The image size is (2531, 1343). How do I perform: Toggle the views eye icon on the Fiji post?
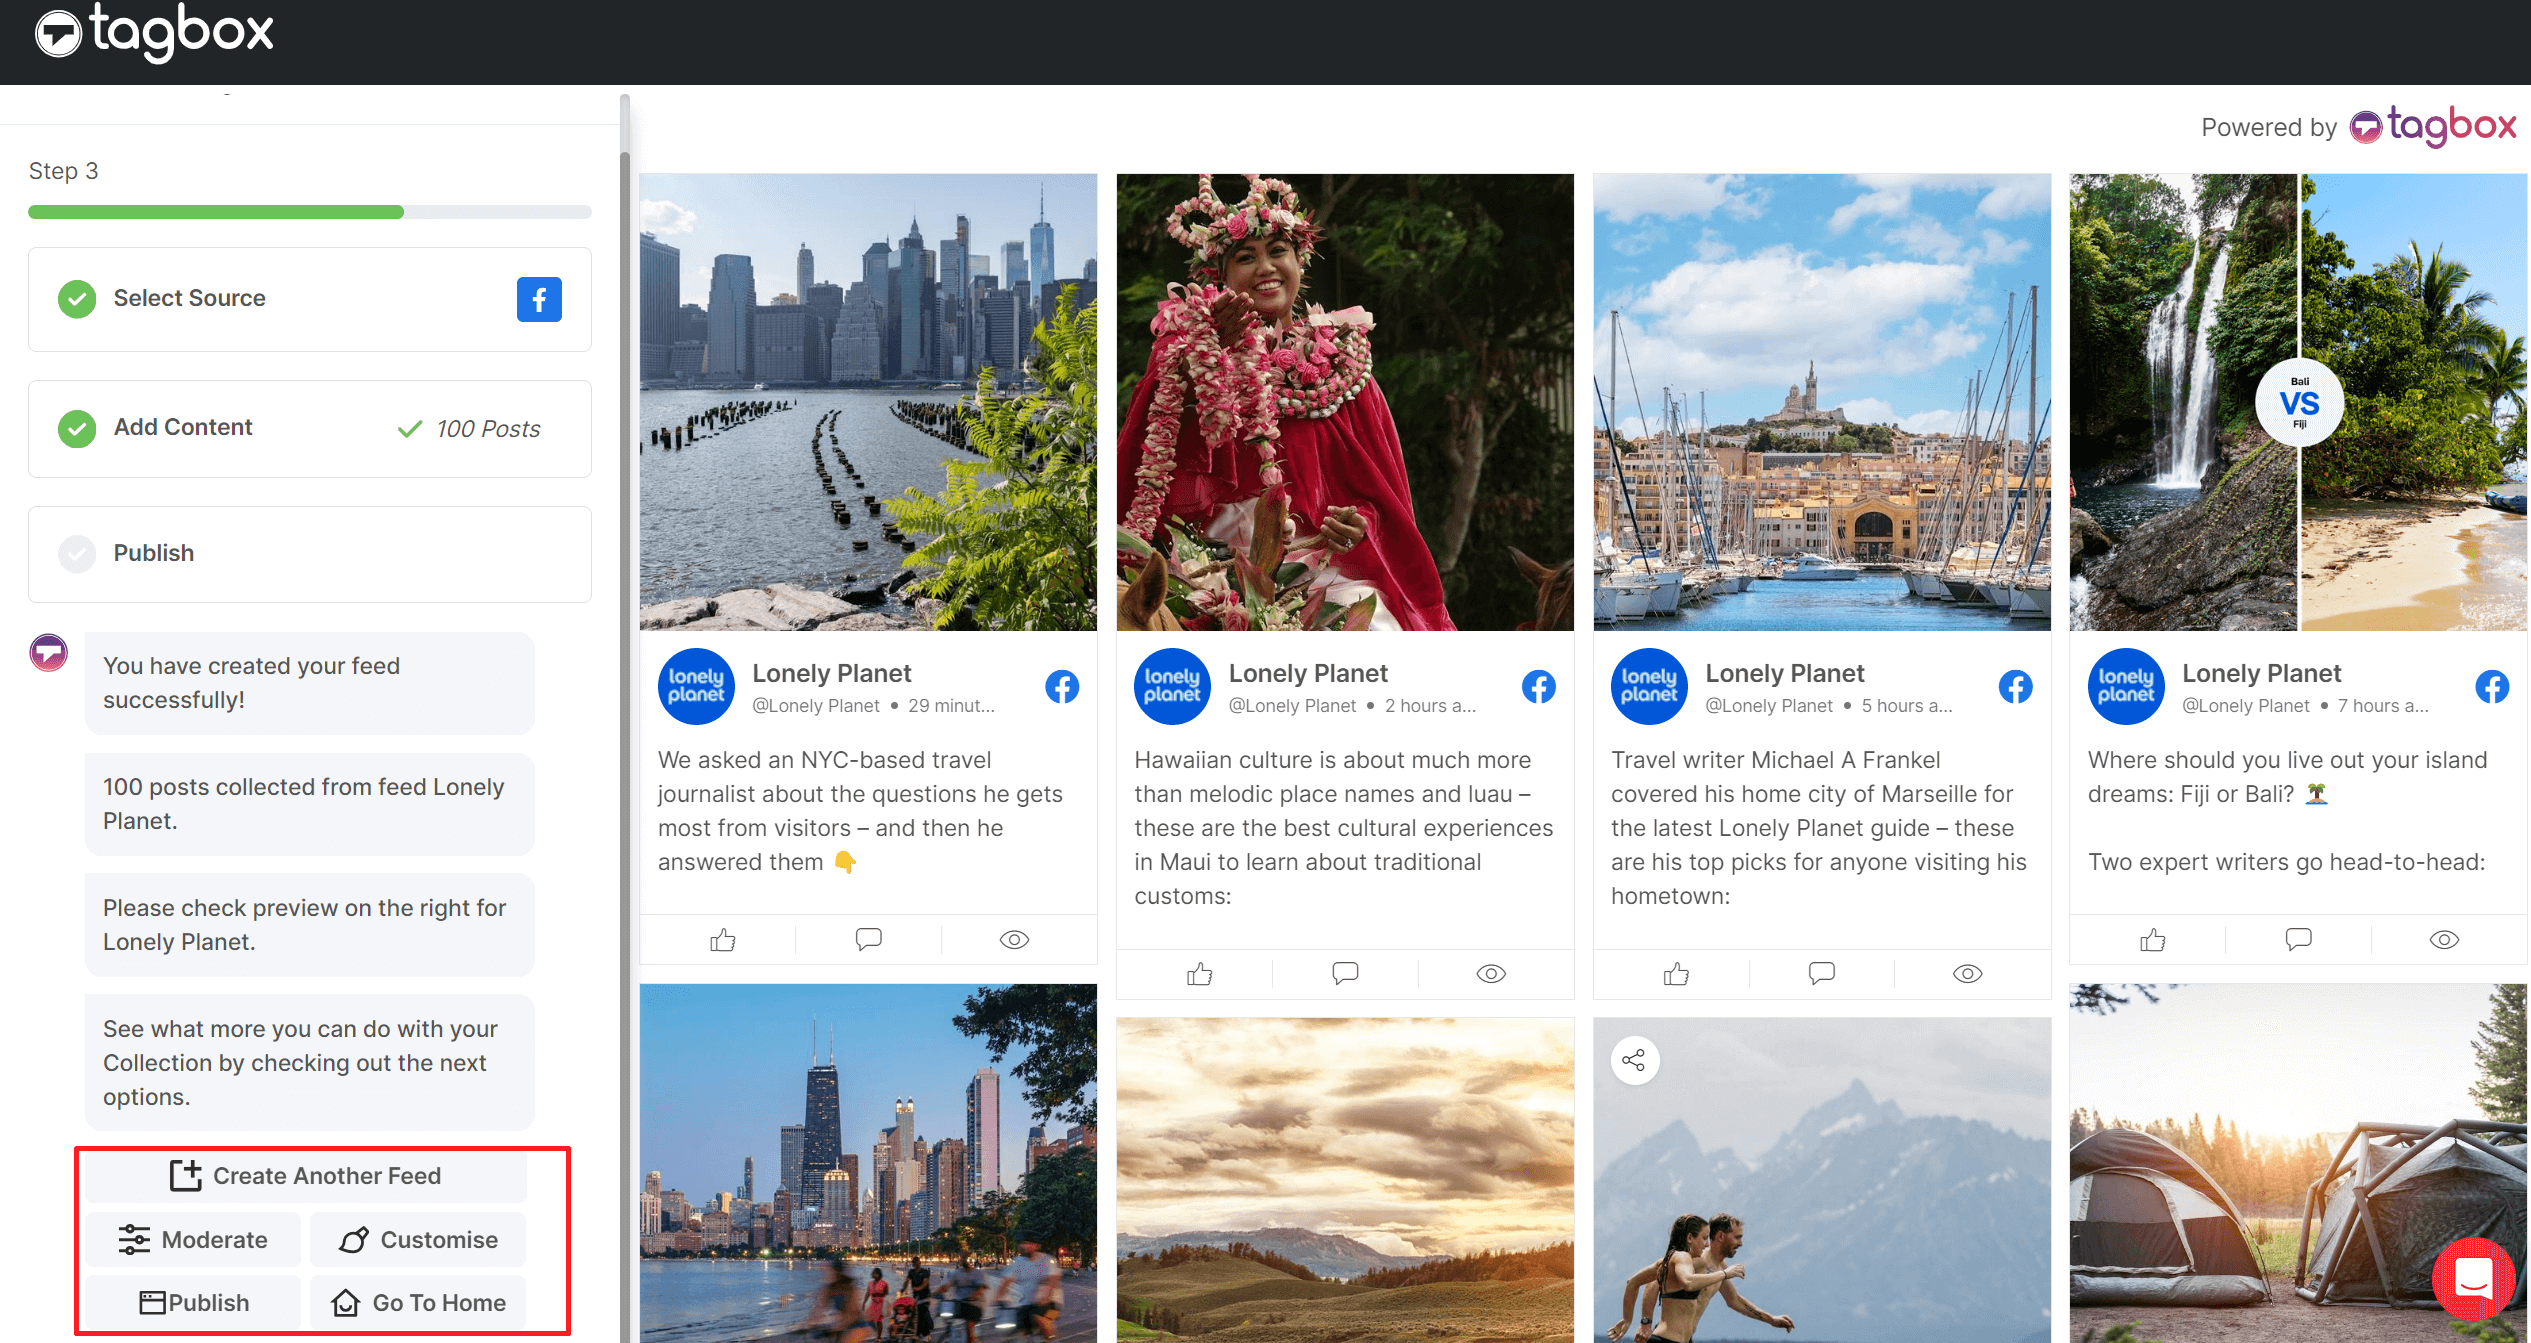[2444, 939]
